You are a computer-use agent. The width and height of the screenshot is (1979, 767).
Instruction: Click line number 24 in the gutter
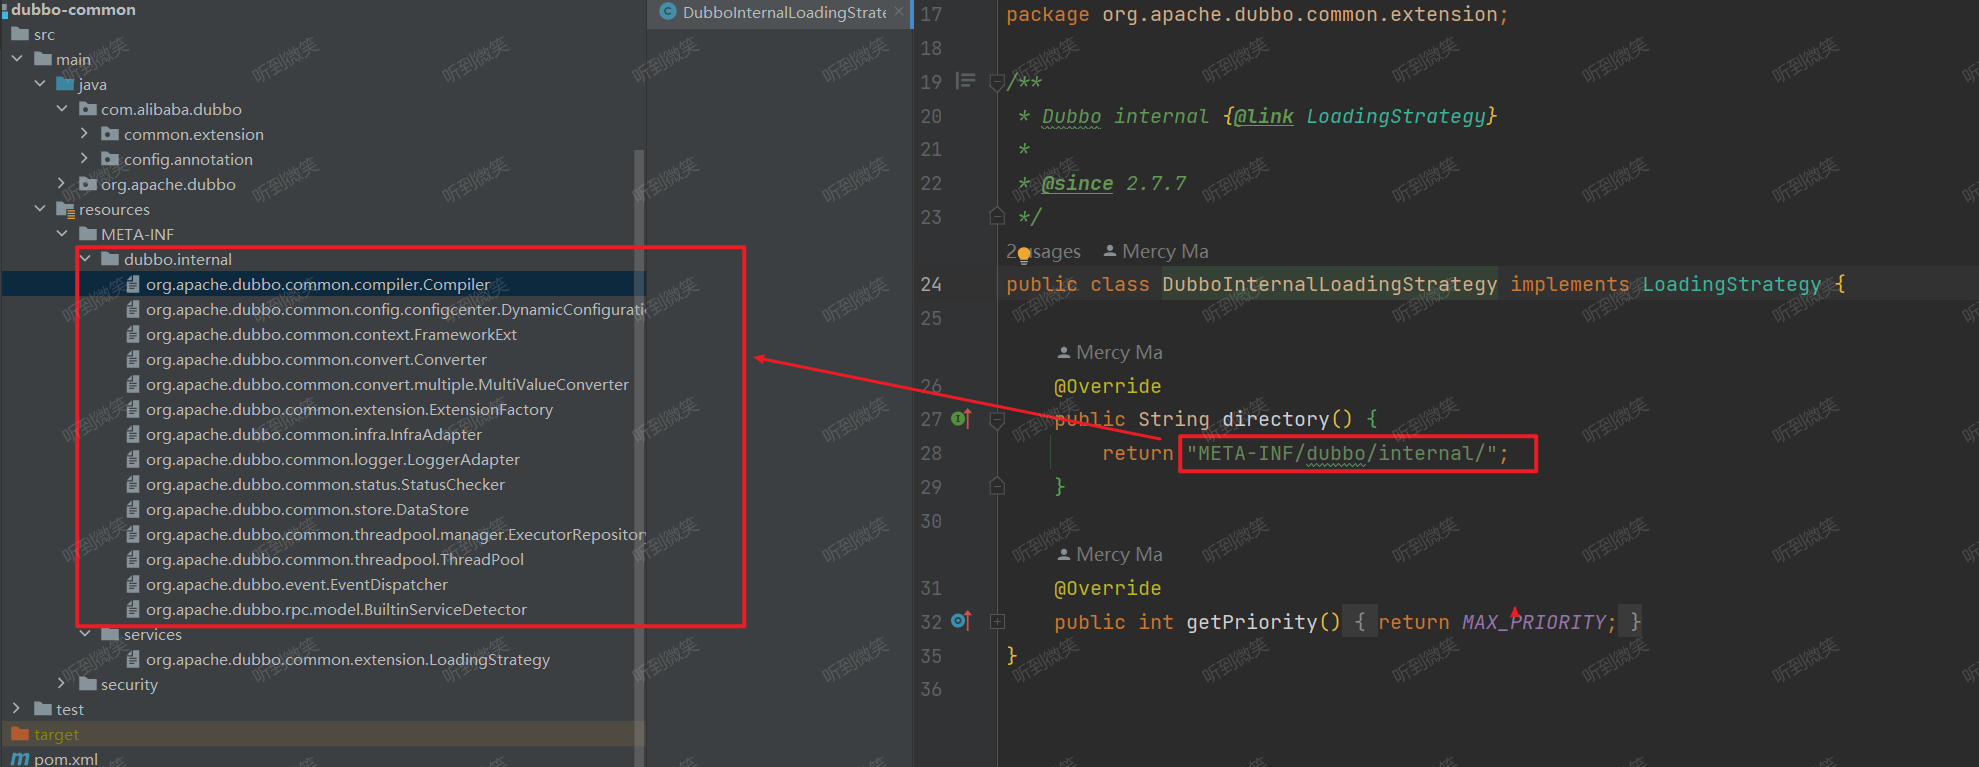tap(931, 285)
